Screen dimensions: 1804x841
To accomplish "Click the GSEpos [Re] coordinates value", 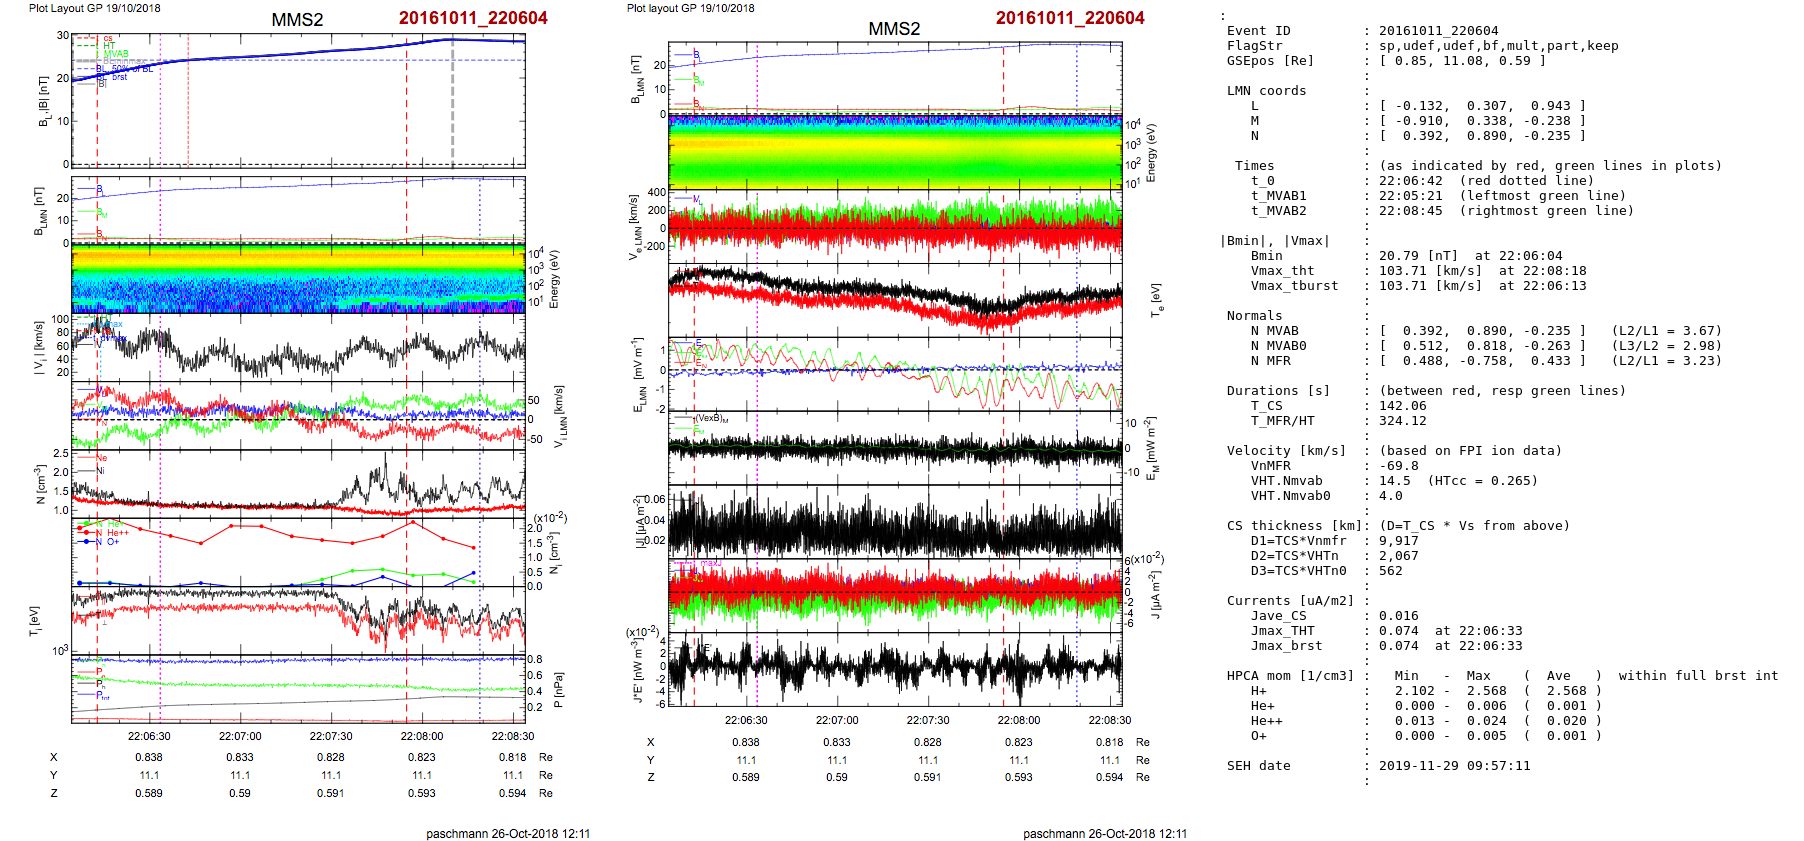I will [1462, 61].
